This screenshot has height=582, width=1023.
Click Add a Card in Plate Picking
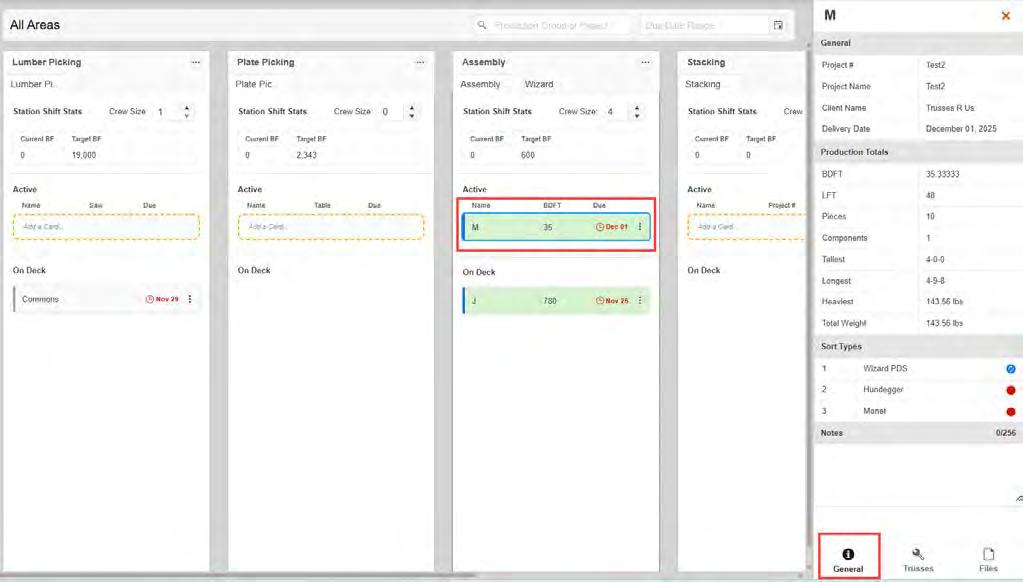tap(331, 227)
